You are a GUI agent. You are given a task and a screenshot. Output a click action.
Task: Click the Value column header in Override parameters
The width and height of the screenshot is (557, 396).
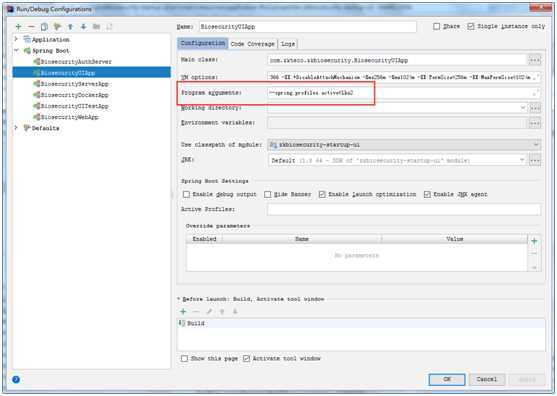click(x=455, y=239)
